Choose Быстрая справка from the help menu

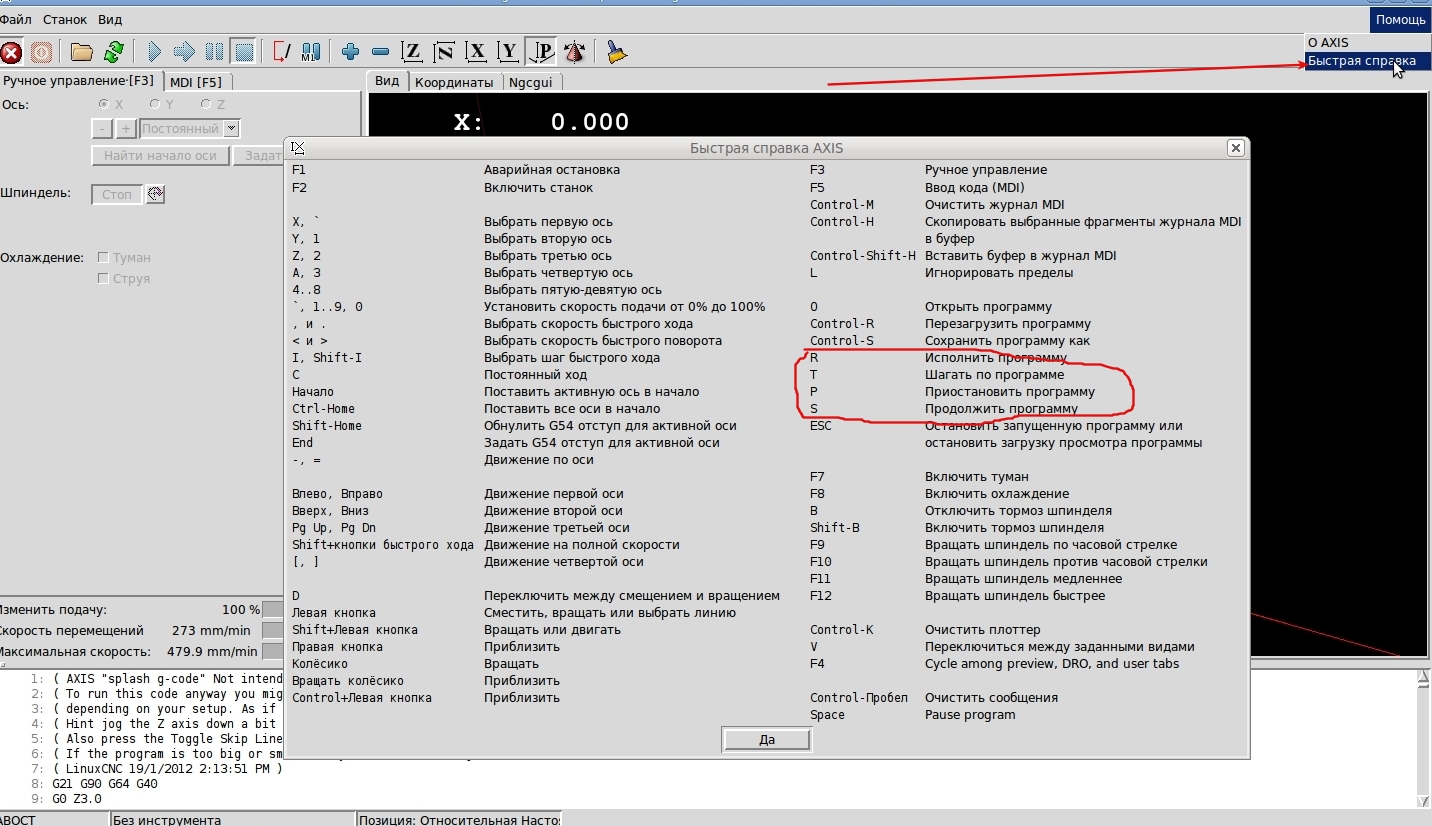[1368, 61]
